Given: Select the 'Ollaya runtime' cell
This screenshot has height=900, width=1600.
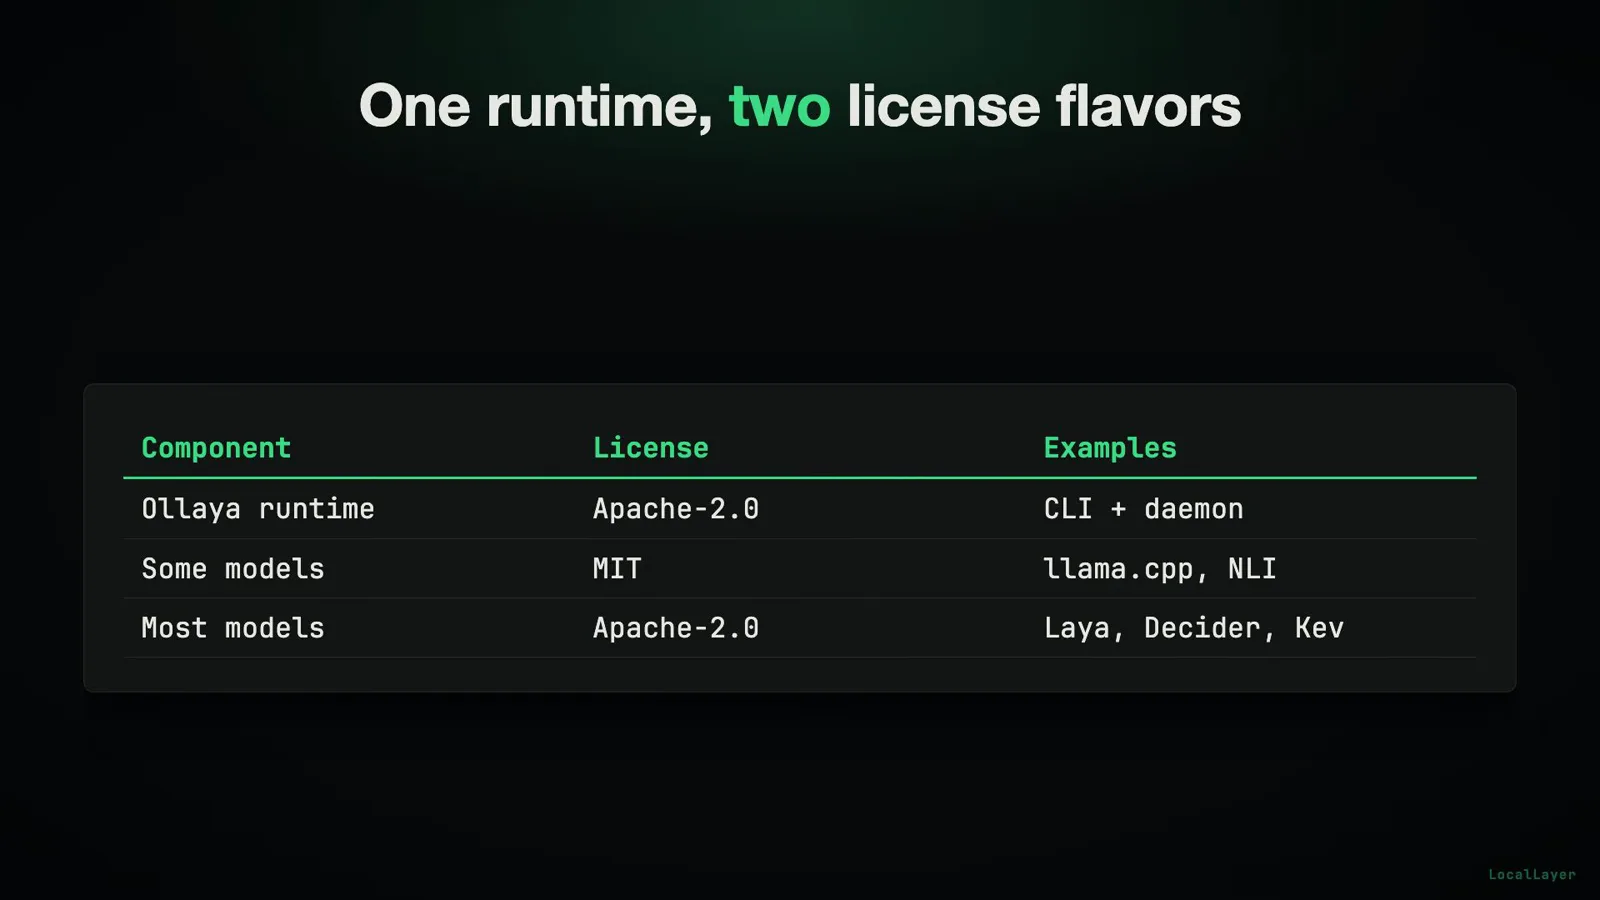Looking at the screenshot, I should tap(258, 509).
